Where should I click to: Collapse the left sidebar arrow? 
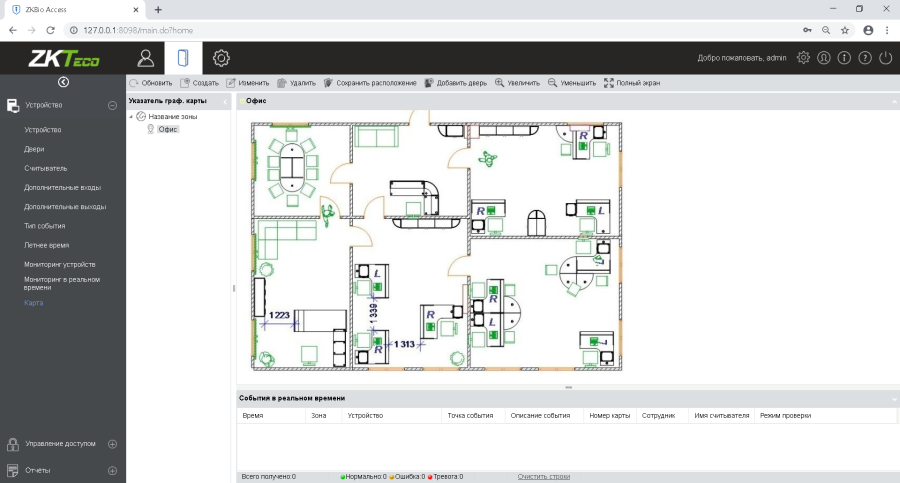click(x=63, y=82)
